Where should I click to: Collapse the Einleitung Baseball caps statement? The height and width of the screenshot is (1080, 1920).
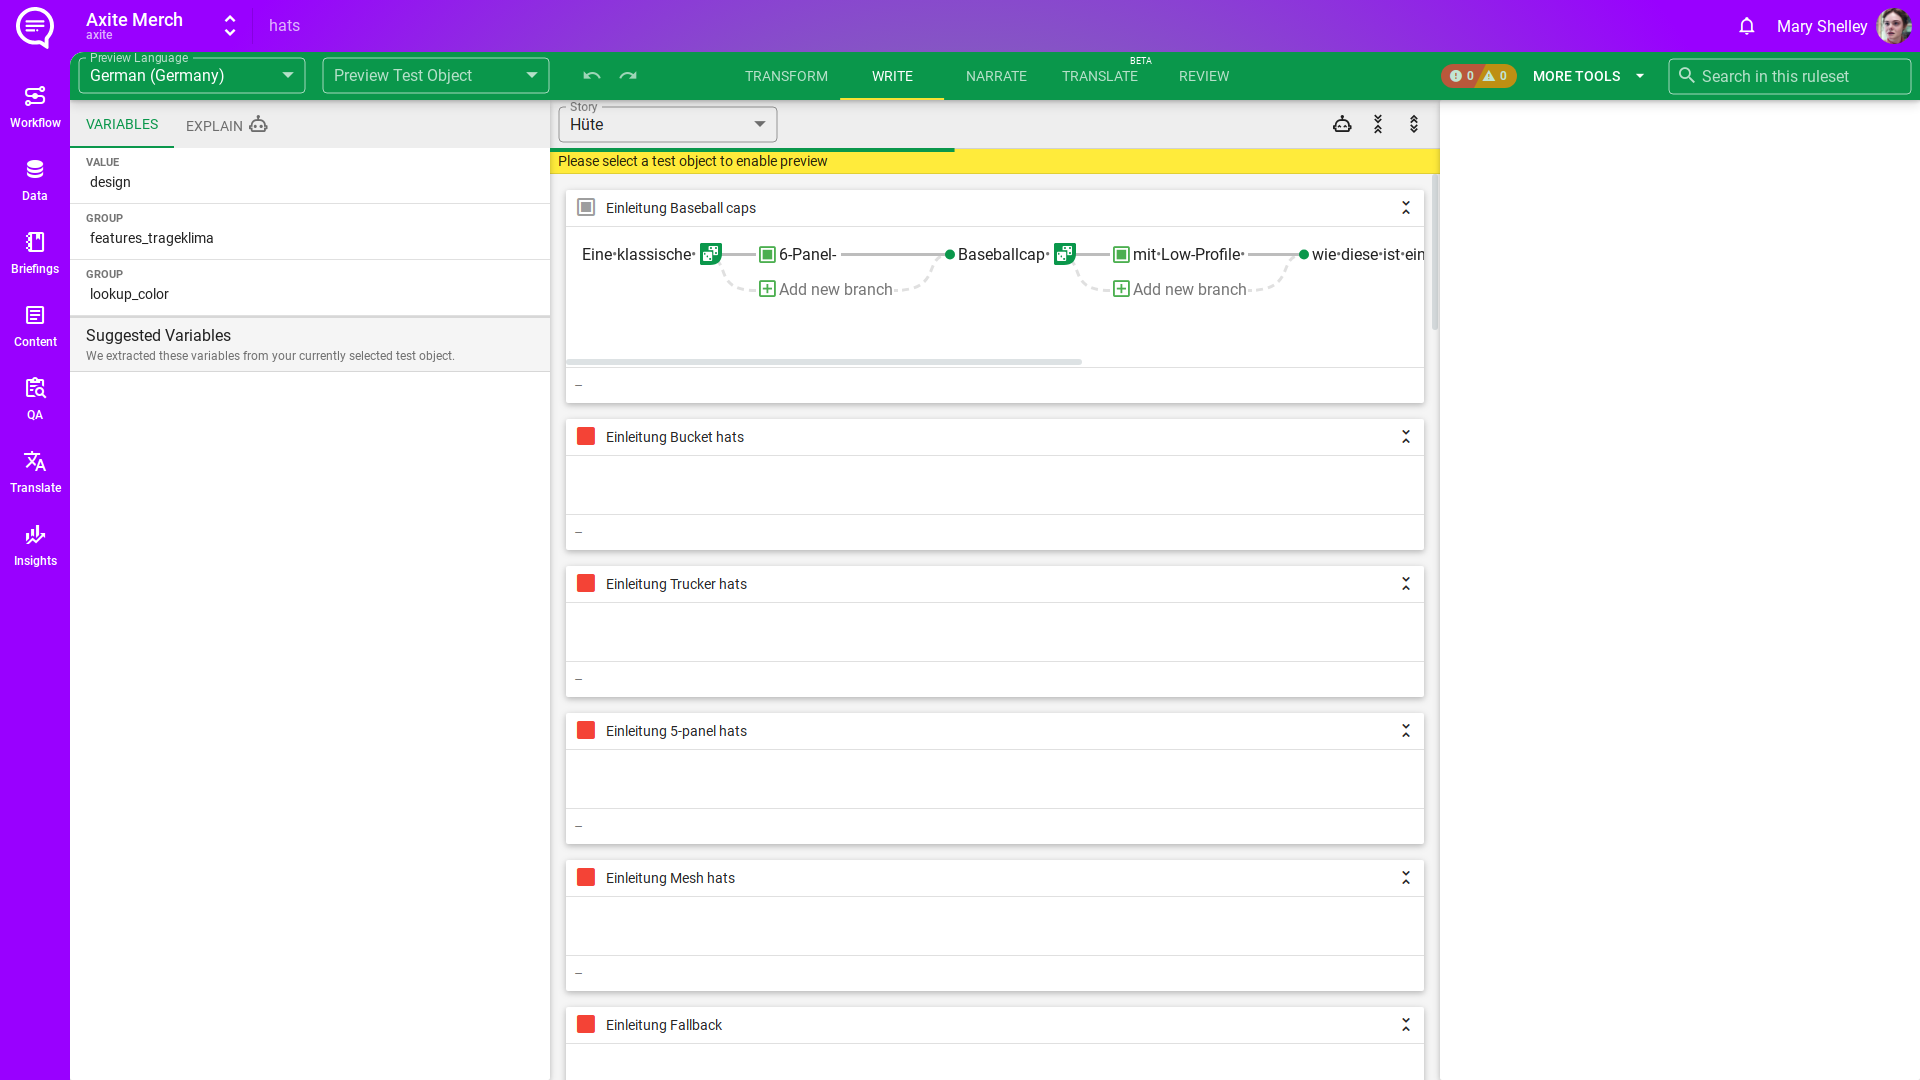point(1406,208)
